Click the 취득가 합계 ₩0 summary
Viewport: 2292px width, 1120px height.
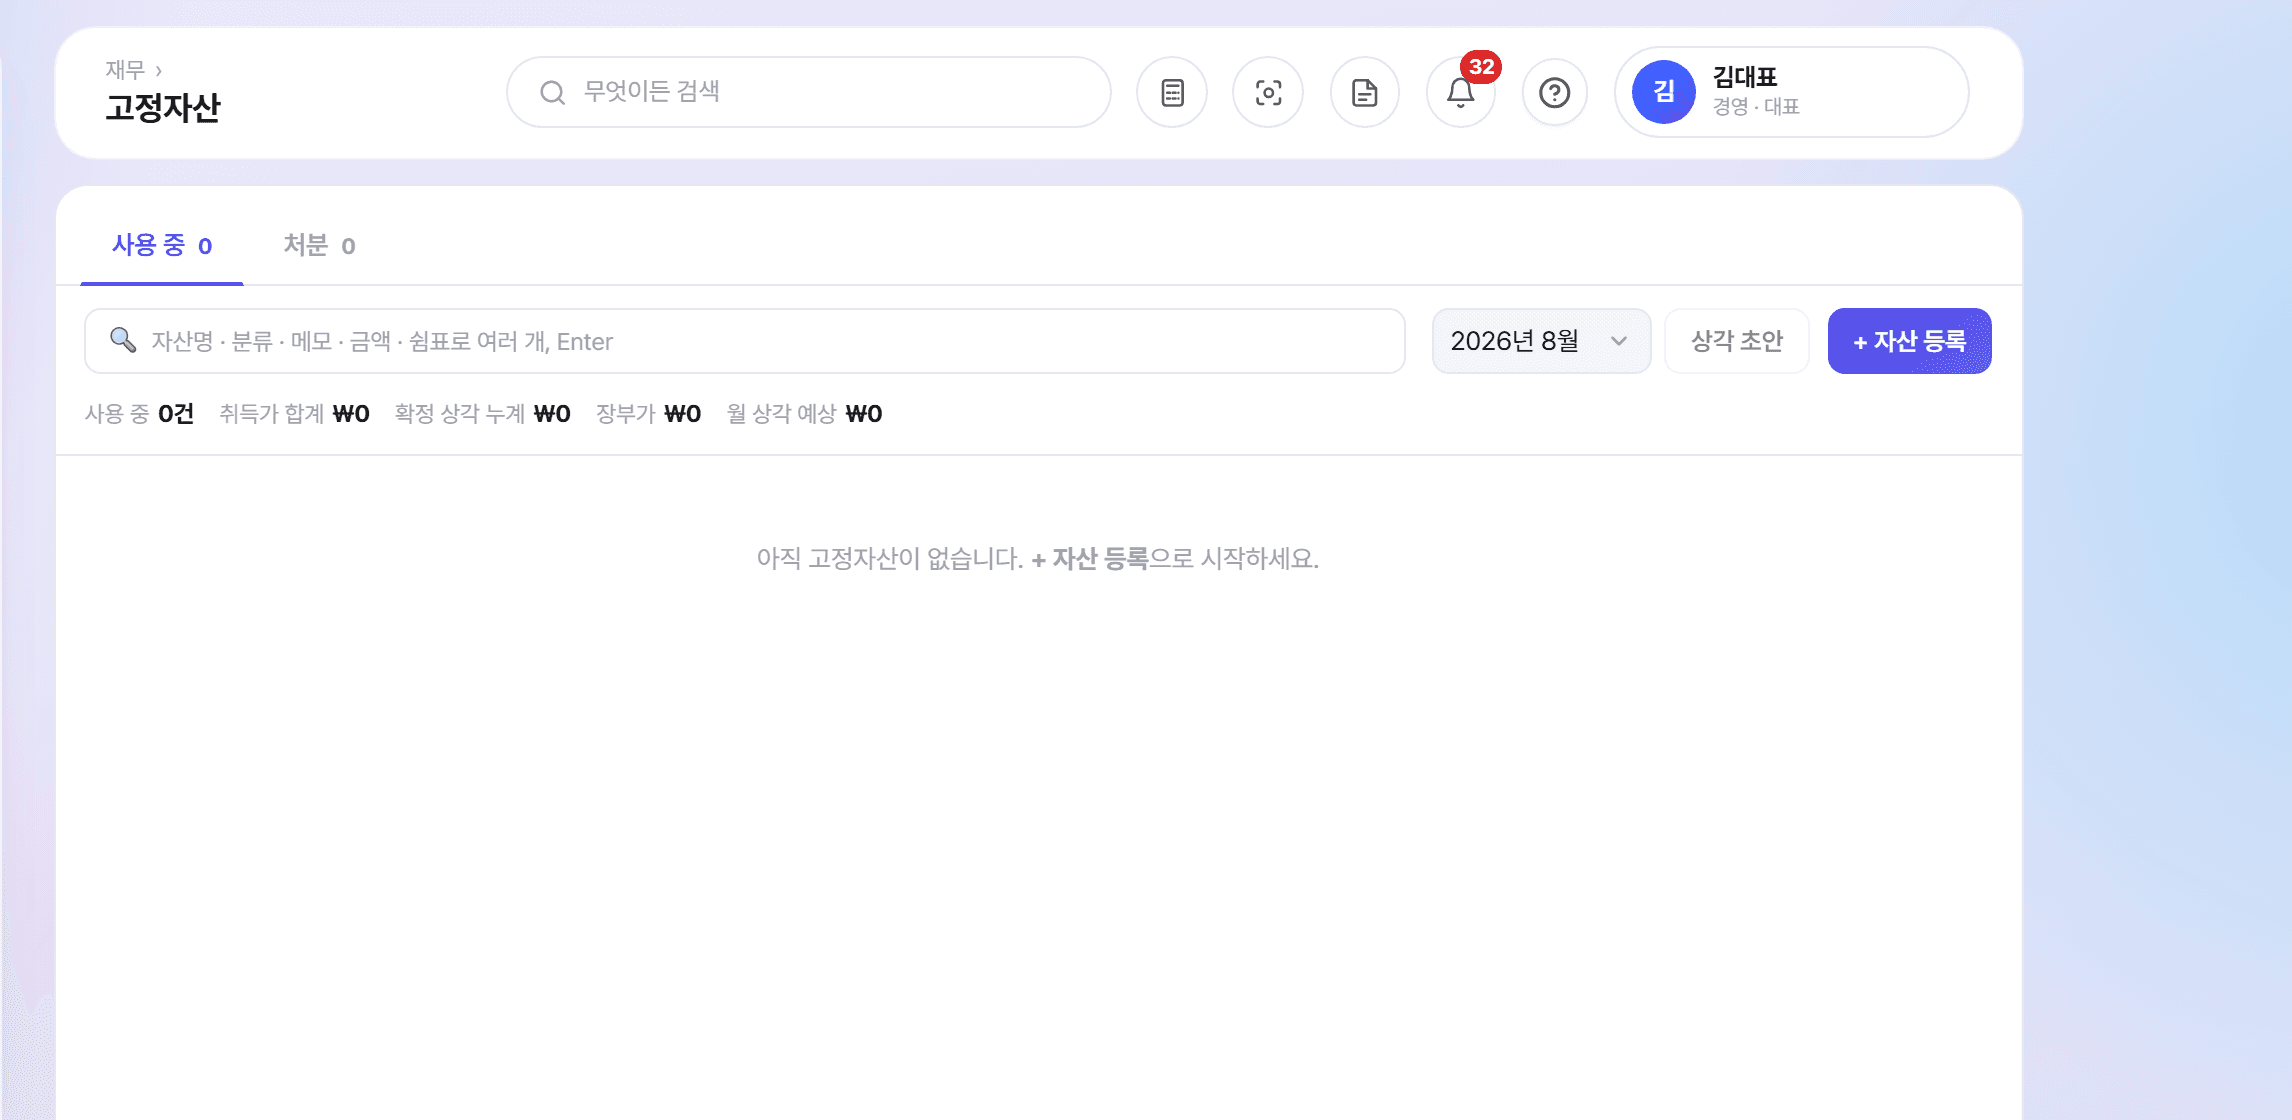[294, 414]
